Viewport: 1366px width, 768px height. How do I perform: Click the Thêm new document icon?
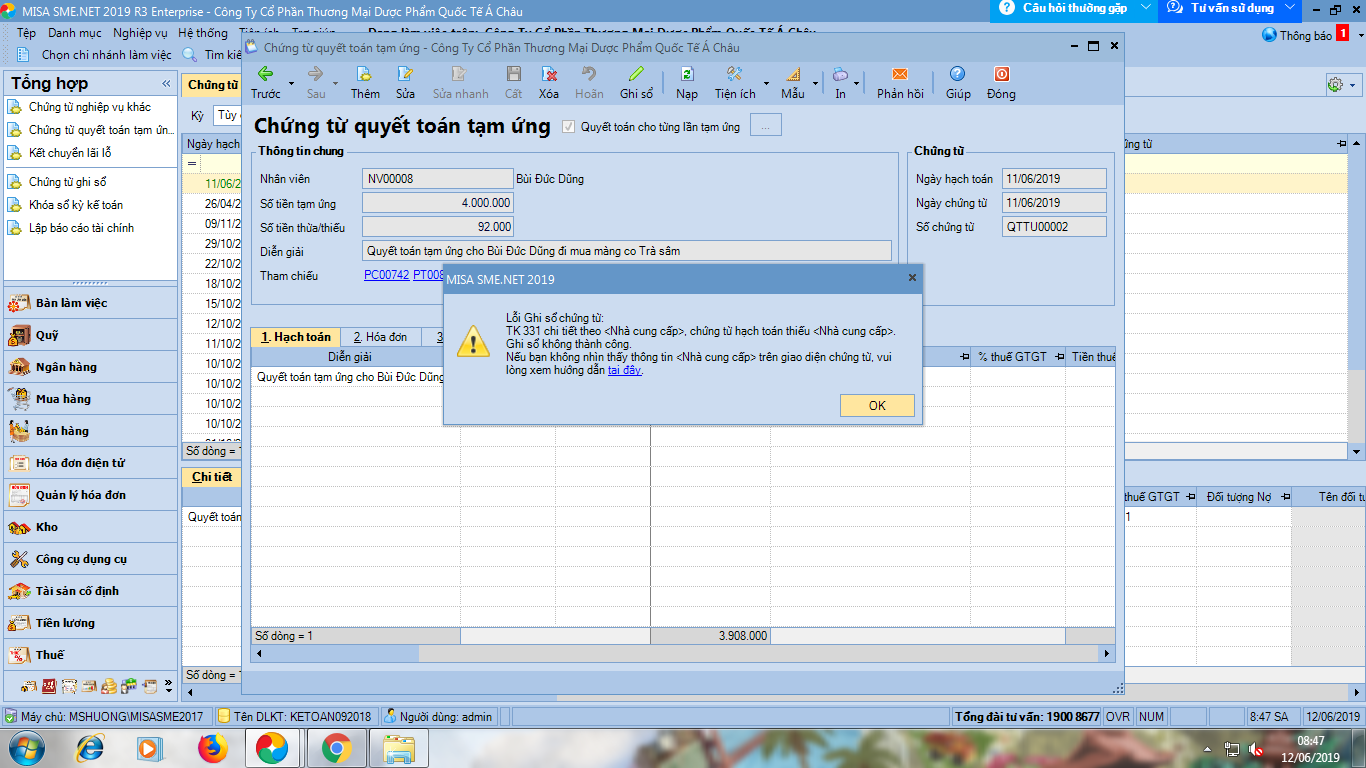tap(365, 75)
